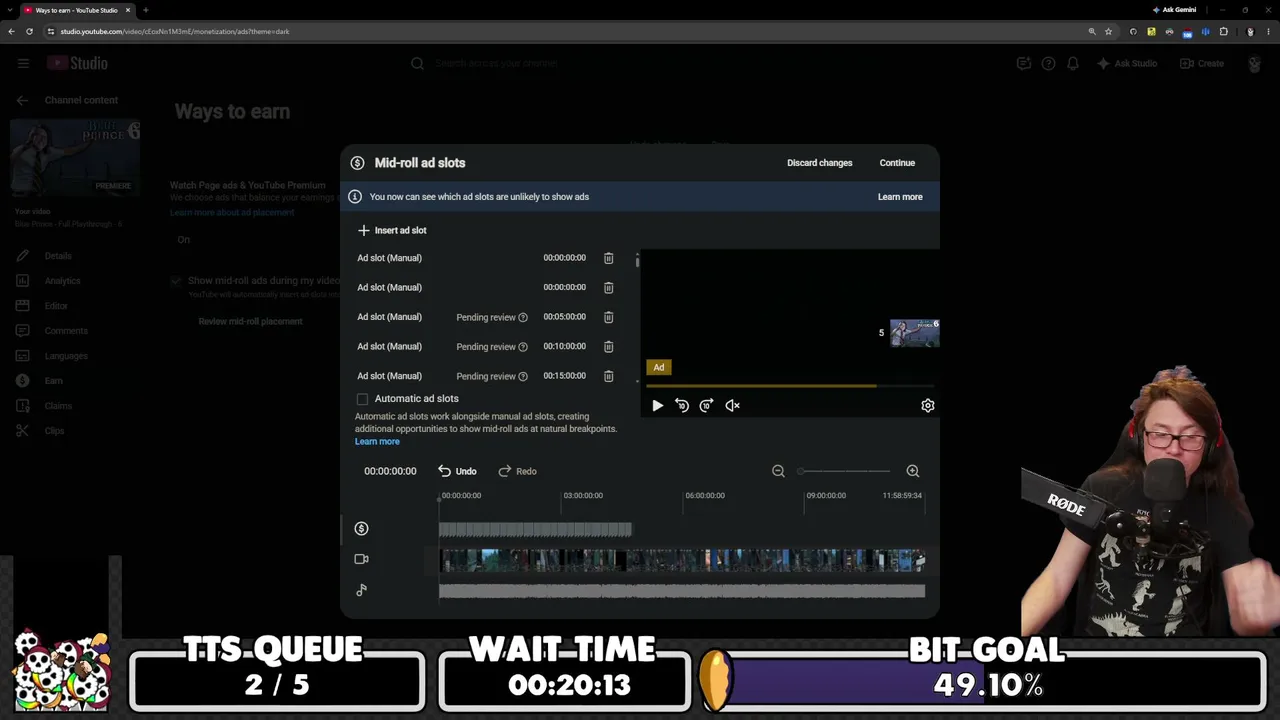The image size is (1280, 720).
Task: Toggle Show mid-roll ads during my video
Action: pos(176,281)
